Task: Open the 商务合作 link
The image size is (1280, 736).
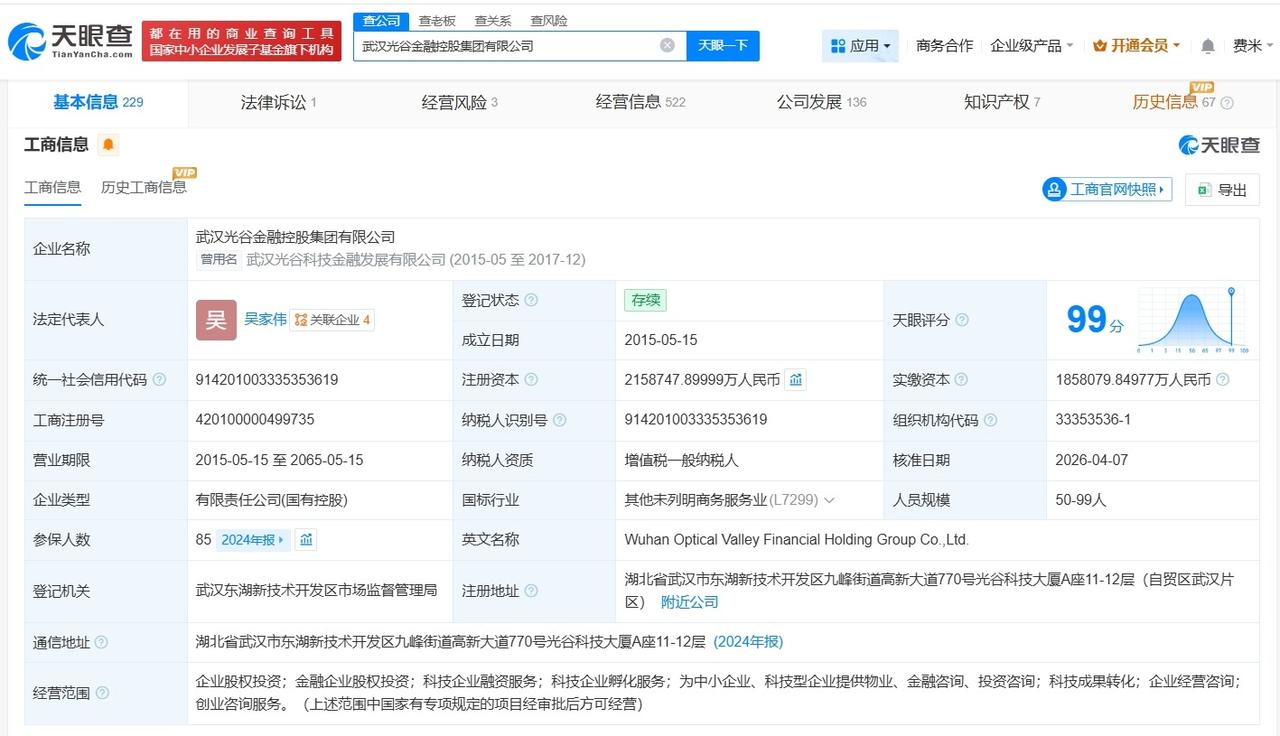Action: (944, 46)
